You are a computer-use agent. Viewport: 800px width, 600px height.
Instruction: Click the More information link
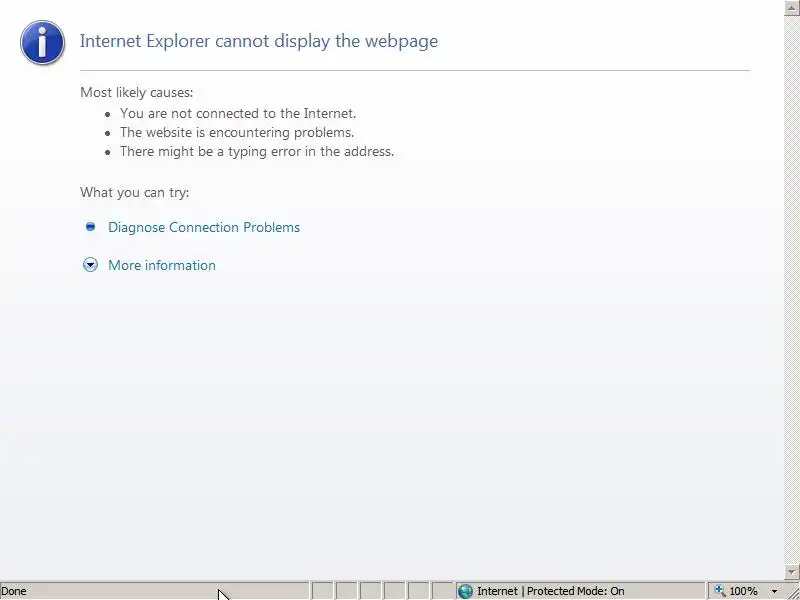162,265
